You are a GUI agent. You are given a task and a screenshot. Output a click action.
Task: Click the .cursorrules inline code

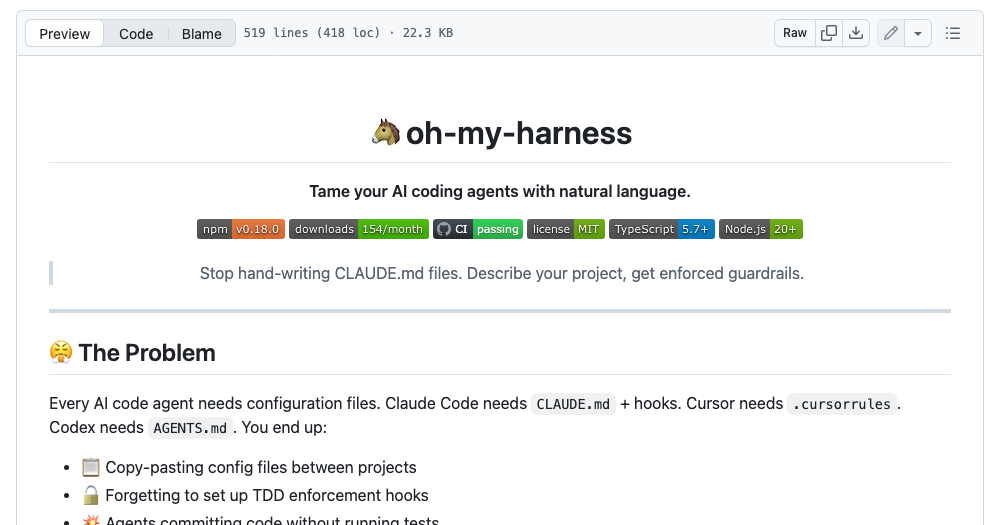pyautogui.click(x=842, y=404)
